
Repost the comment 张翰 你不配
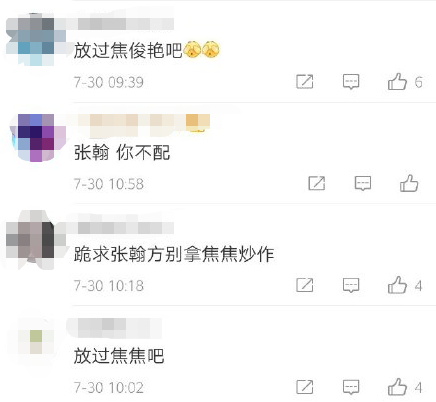coord(316,183)
